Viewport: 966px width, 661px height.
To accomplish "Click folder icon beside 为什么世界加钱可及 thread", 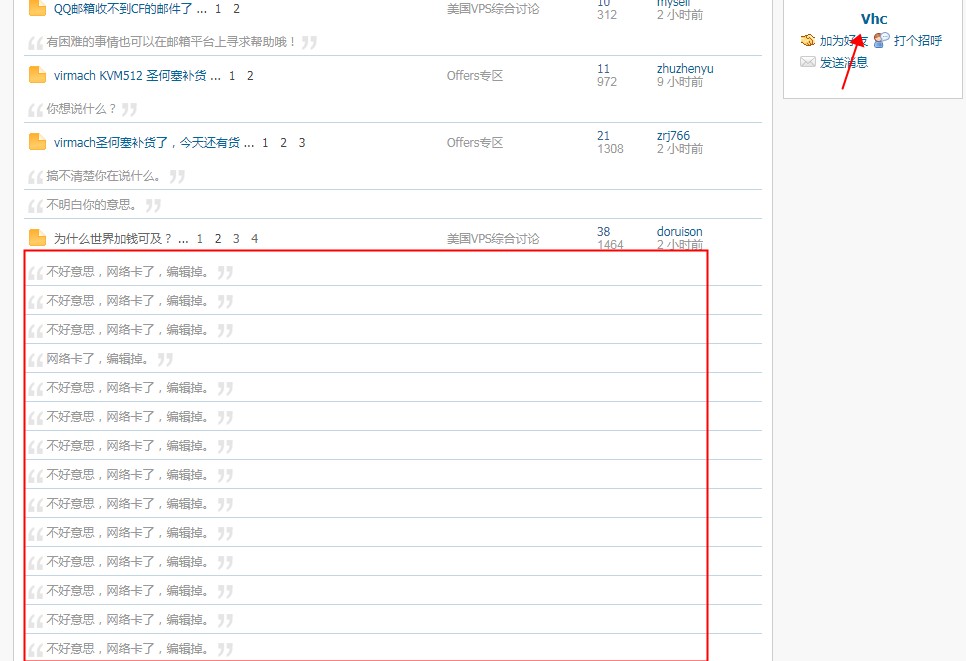I will pyautogui.click(x=37, y=238).
